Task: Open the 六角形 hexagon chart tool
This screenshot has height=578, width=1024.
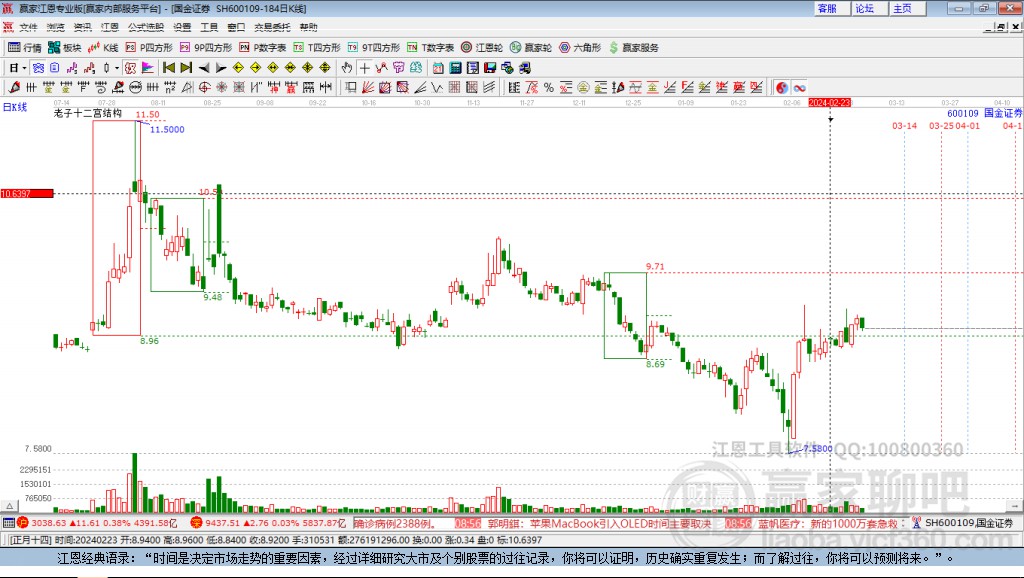Action: point(580,48)
